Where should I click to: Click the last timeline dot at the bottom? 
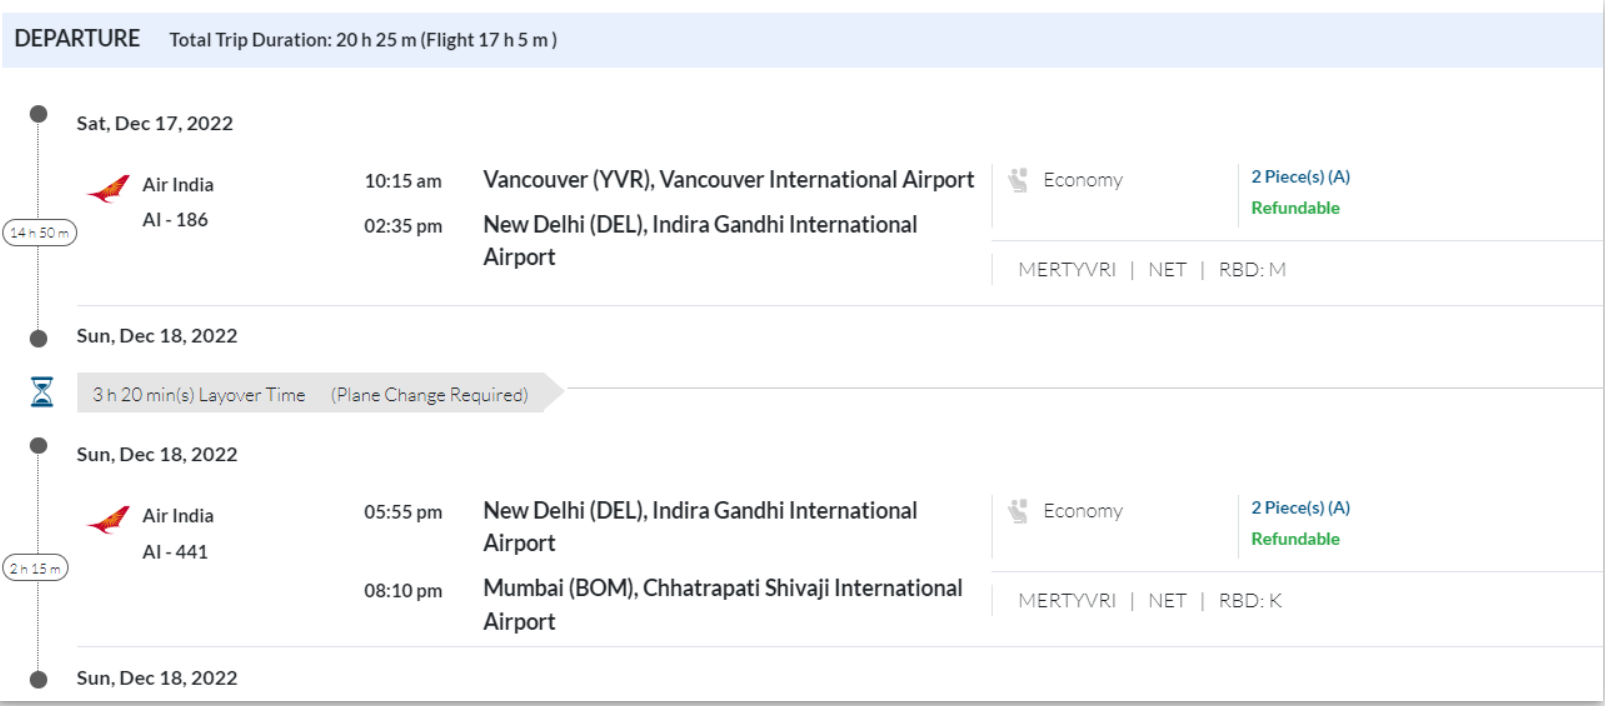coord(38,680)
